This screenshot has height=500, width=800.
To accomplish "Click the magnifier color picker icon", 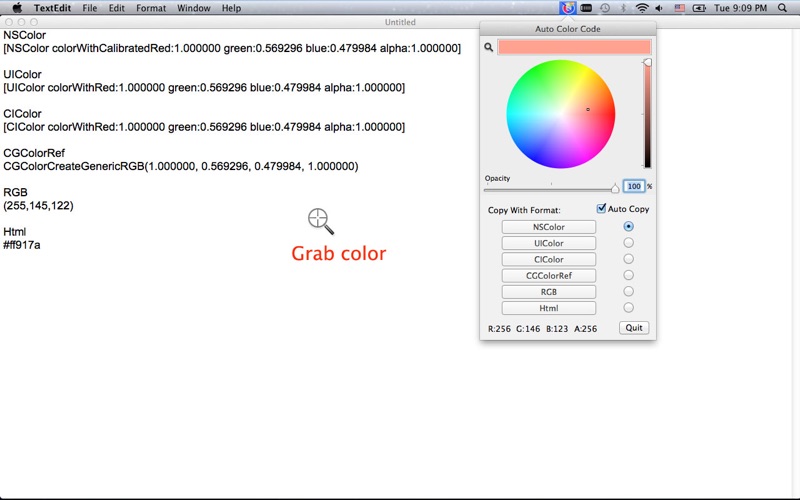I will 489,47.
